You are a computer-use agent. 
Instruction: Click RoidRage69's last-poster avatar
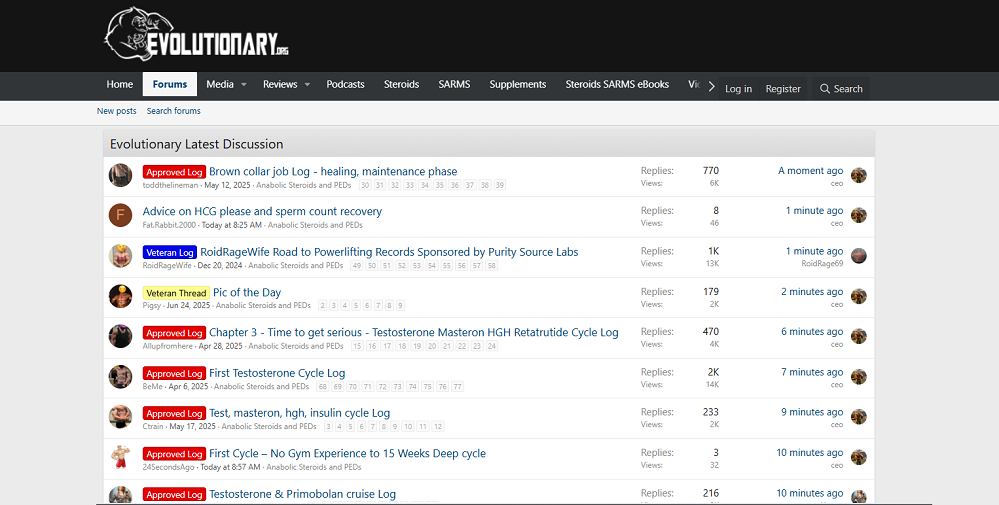[859, 255]
